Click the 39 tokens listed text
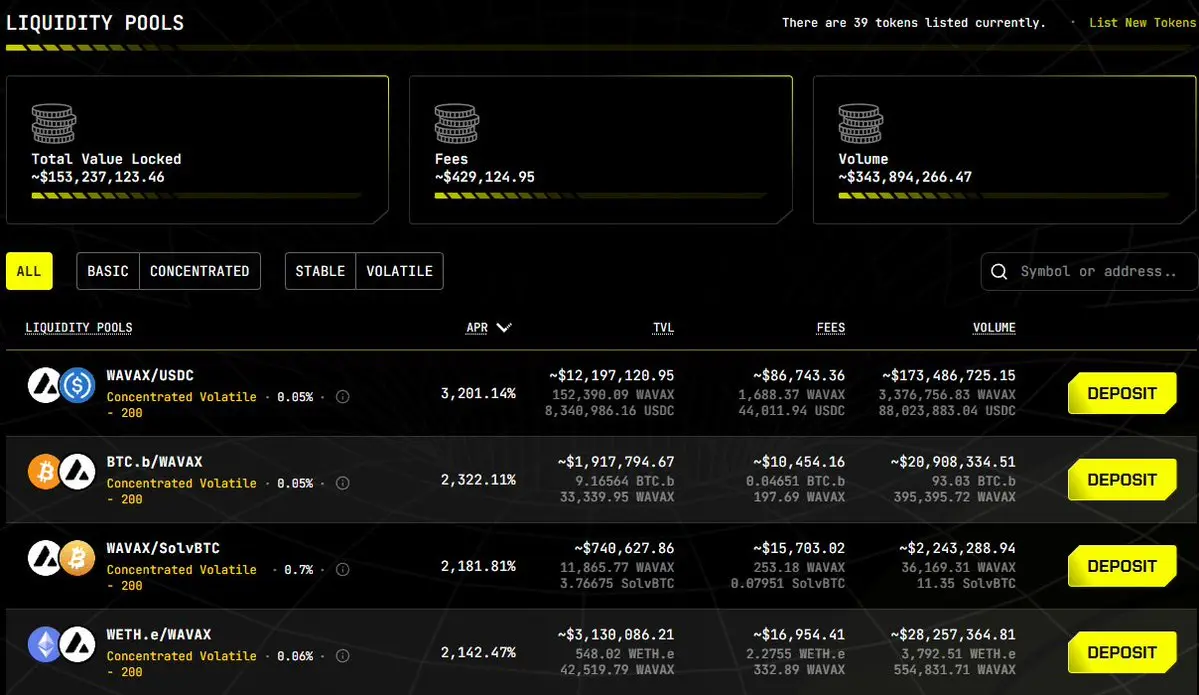This screenshot has height=695, width=1199. [x=914, y=23]
